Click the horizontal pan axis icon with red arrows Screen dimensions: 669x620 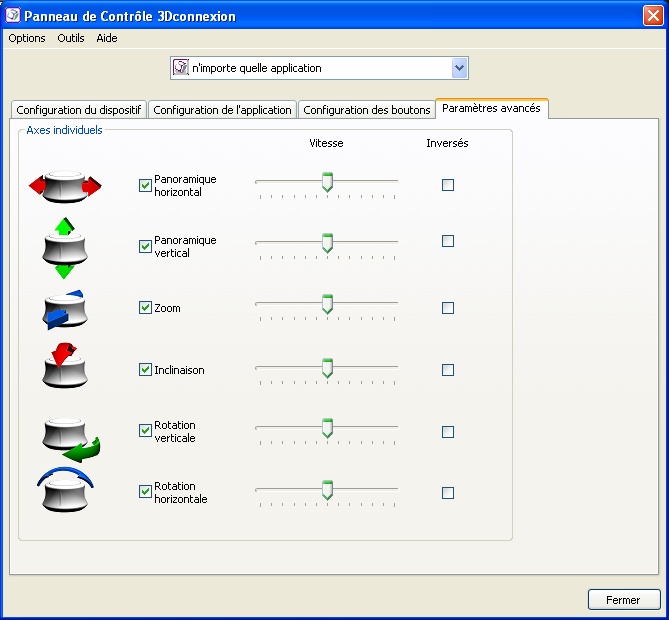[65, 186]
